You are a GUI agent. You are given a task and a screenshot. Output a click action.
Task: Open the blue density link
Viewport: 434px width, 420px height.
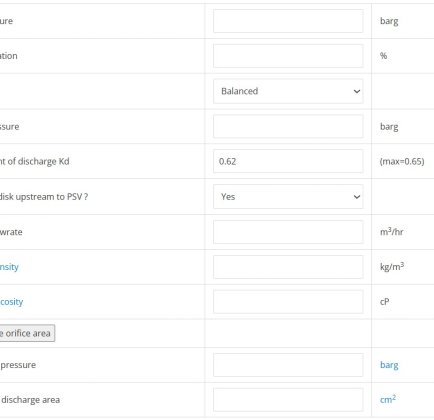click(x=9, y=267)
